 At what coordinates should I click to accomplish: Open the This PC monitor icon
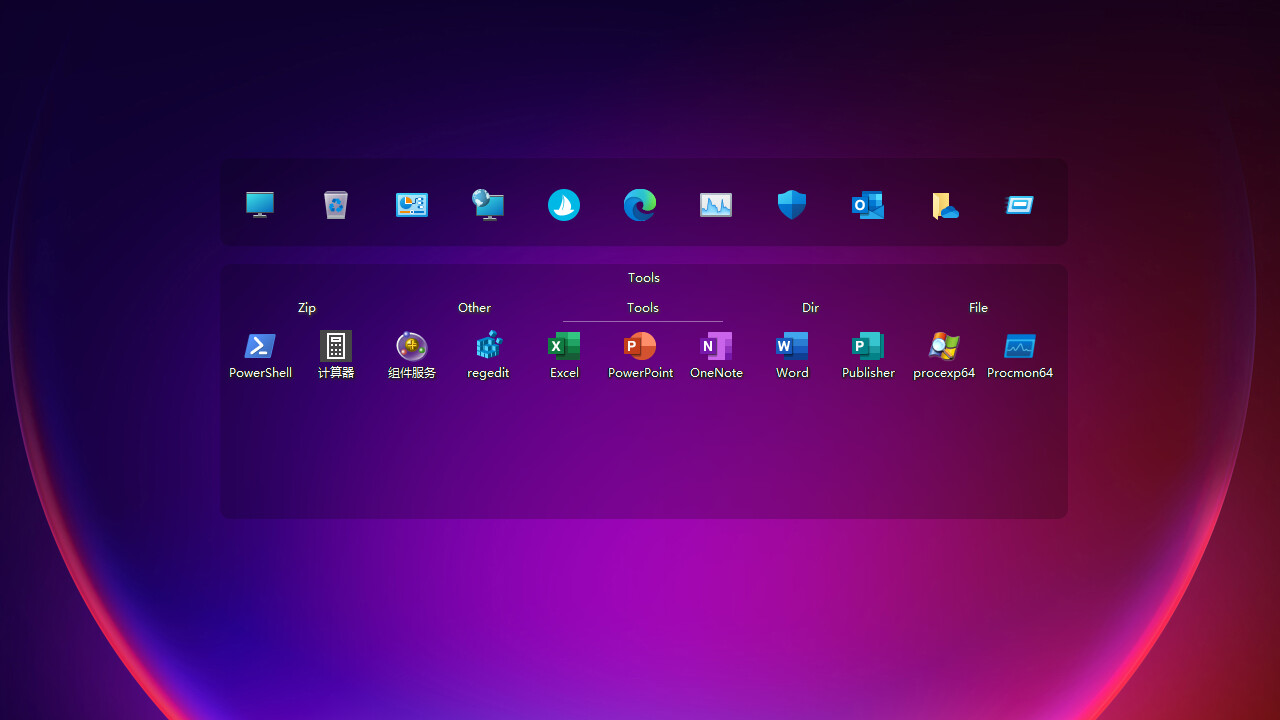[x=260, y=205]
